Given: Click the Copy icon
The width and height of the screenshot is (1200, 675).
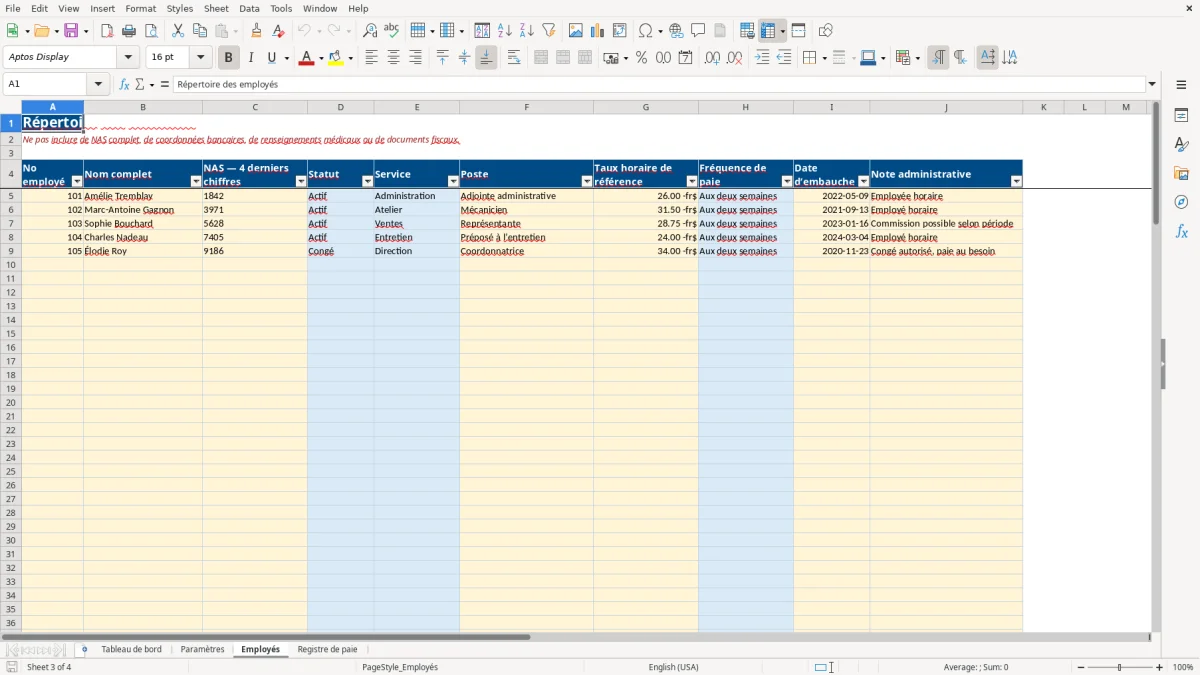Looking at the screenshot, I should click(200, 31).
